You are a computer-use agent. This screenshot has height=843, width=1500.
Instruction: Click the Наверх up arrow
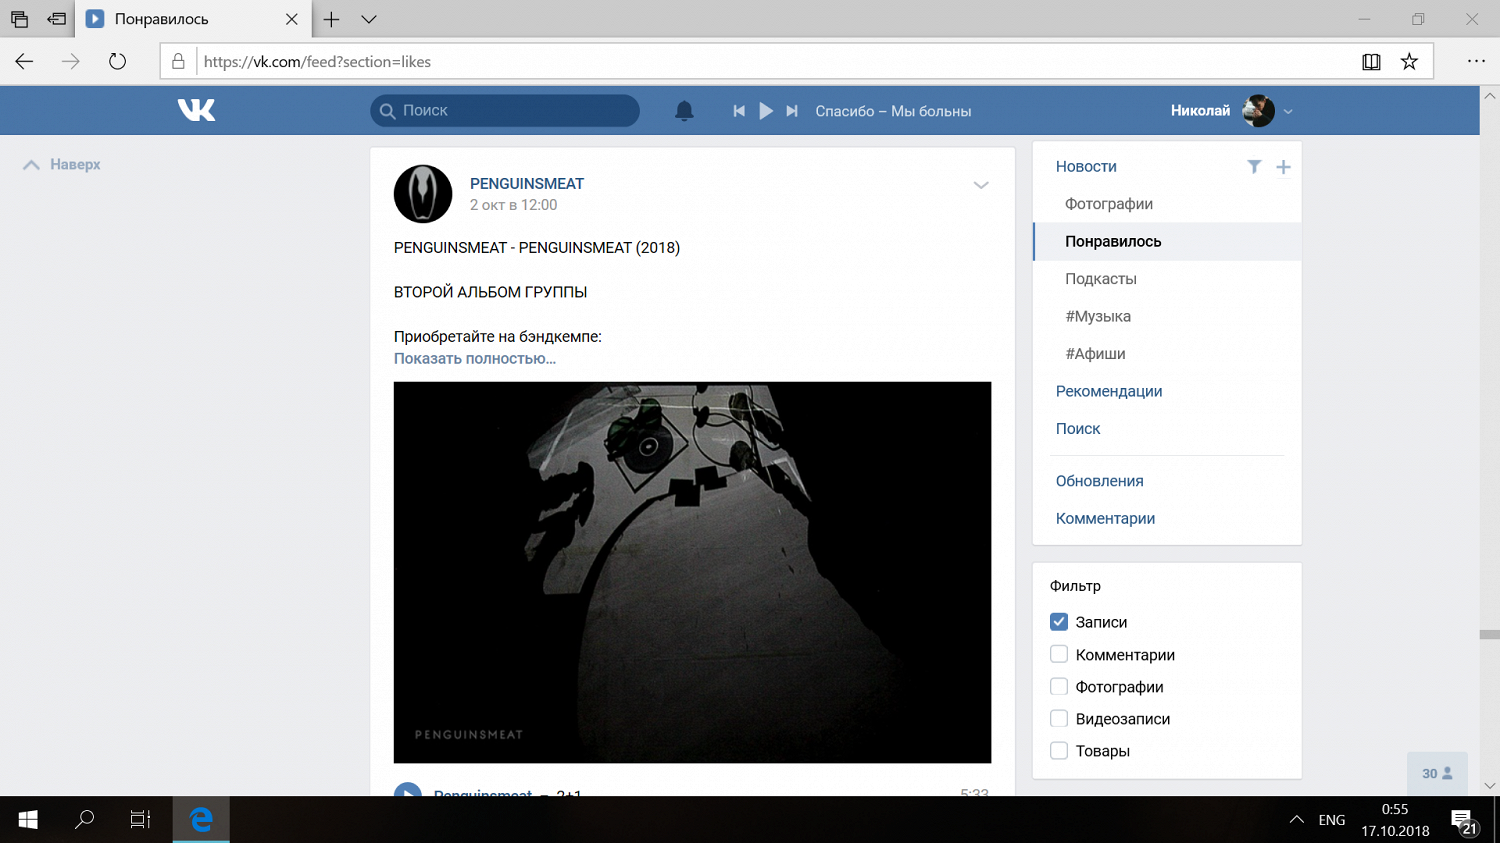tap(31, 165)
